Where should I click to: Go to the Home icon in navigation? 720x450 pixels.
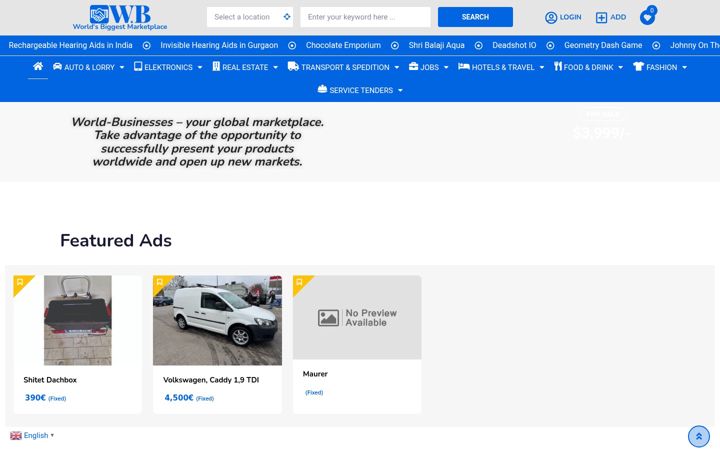pos(38,67)
